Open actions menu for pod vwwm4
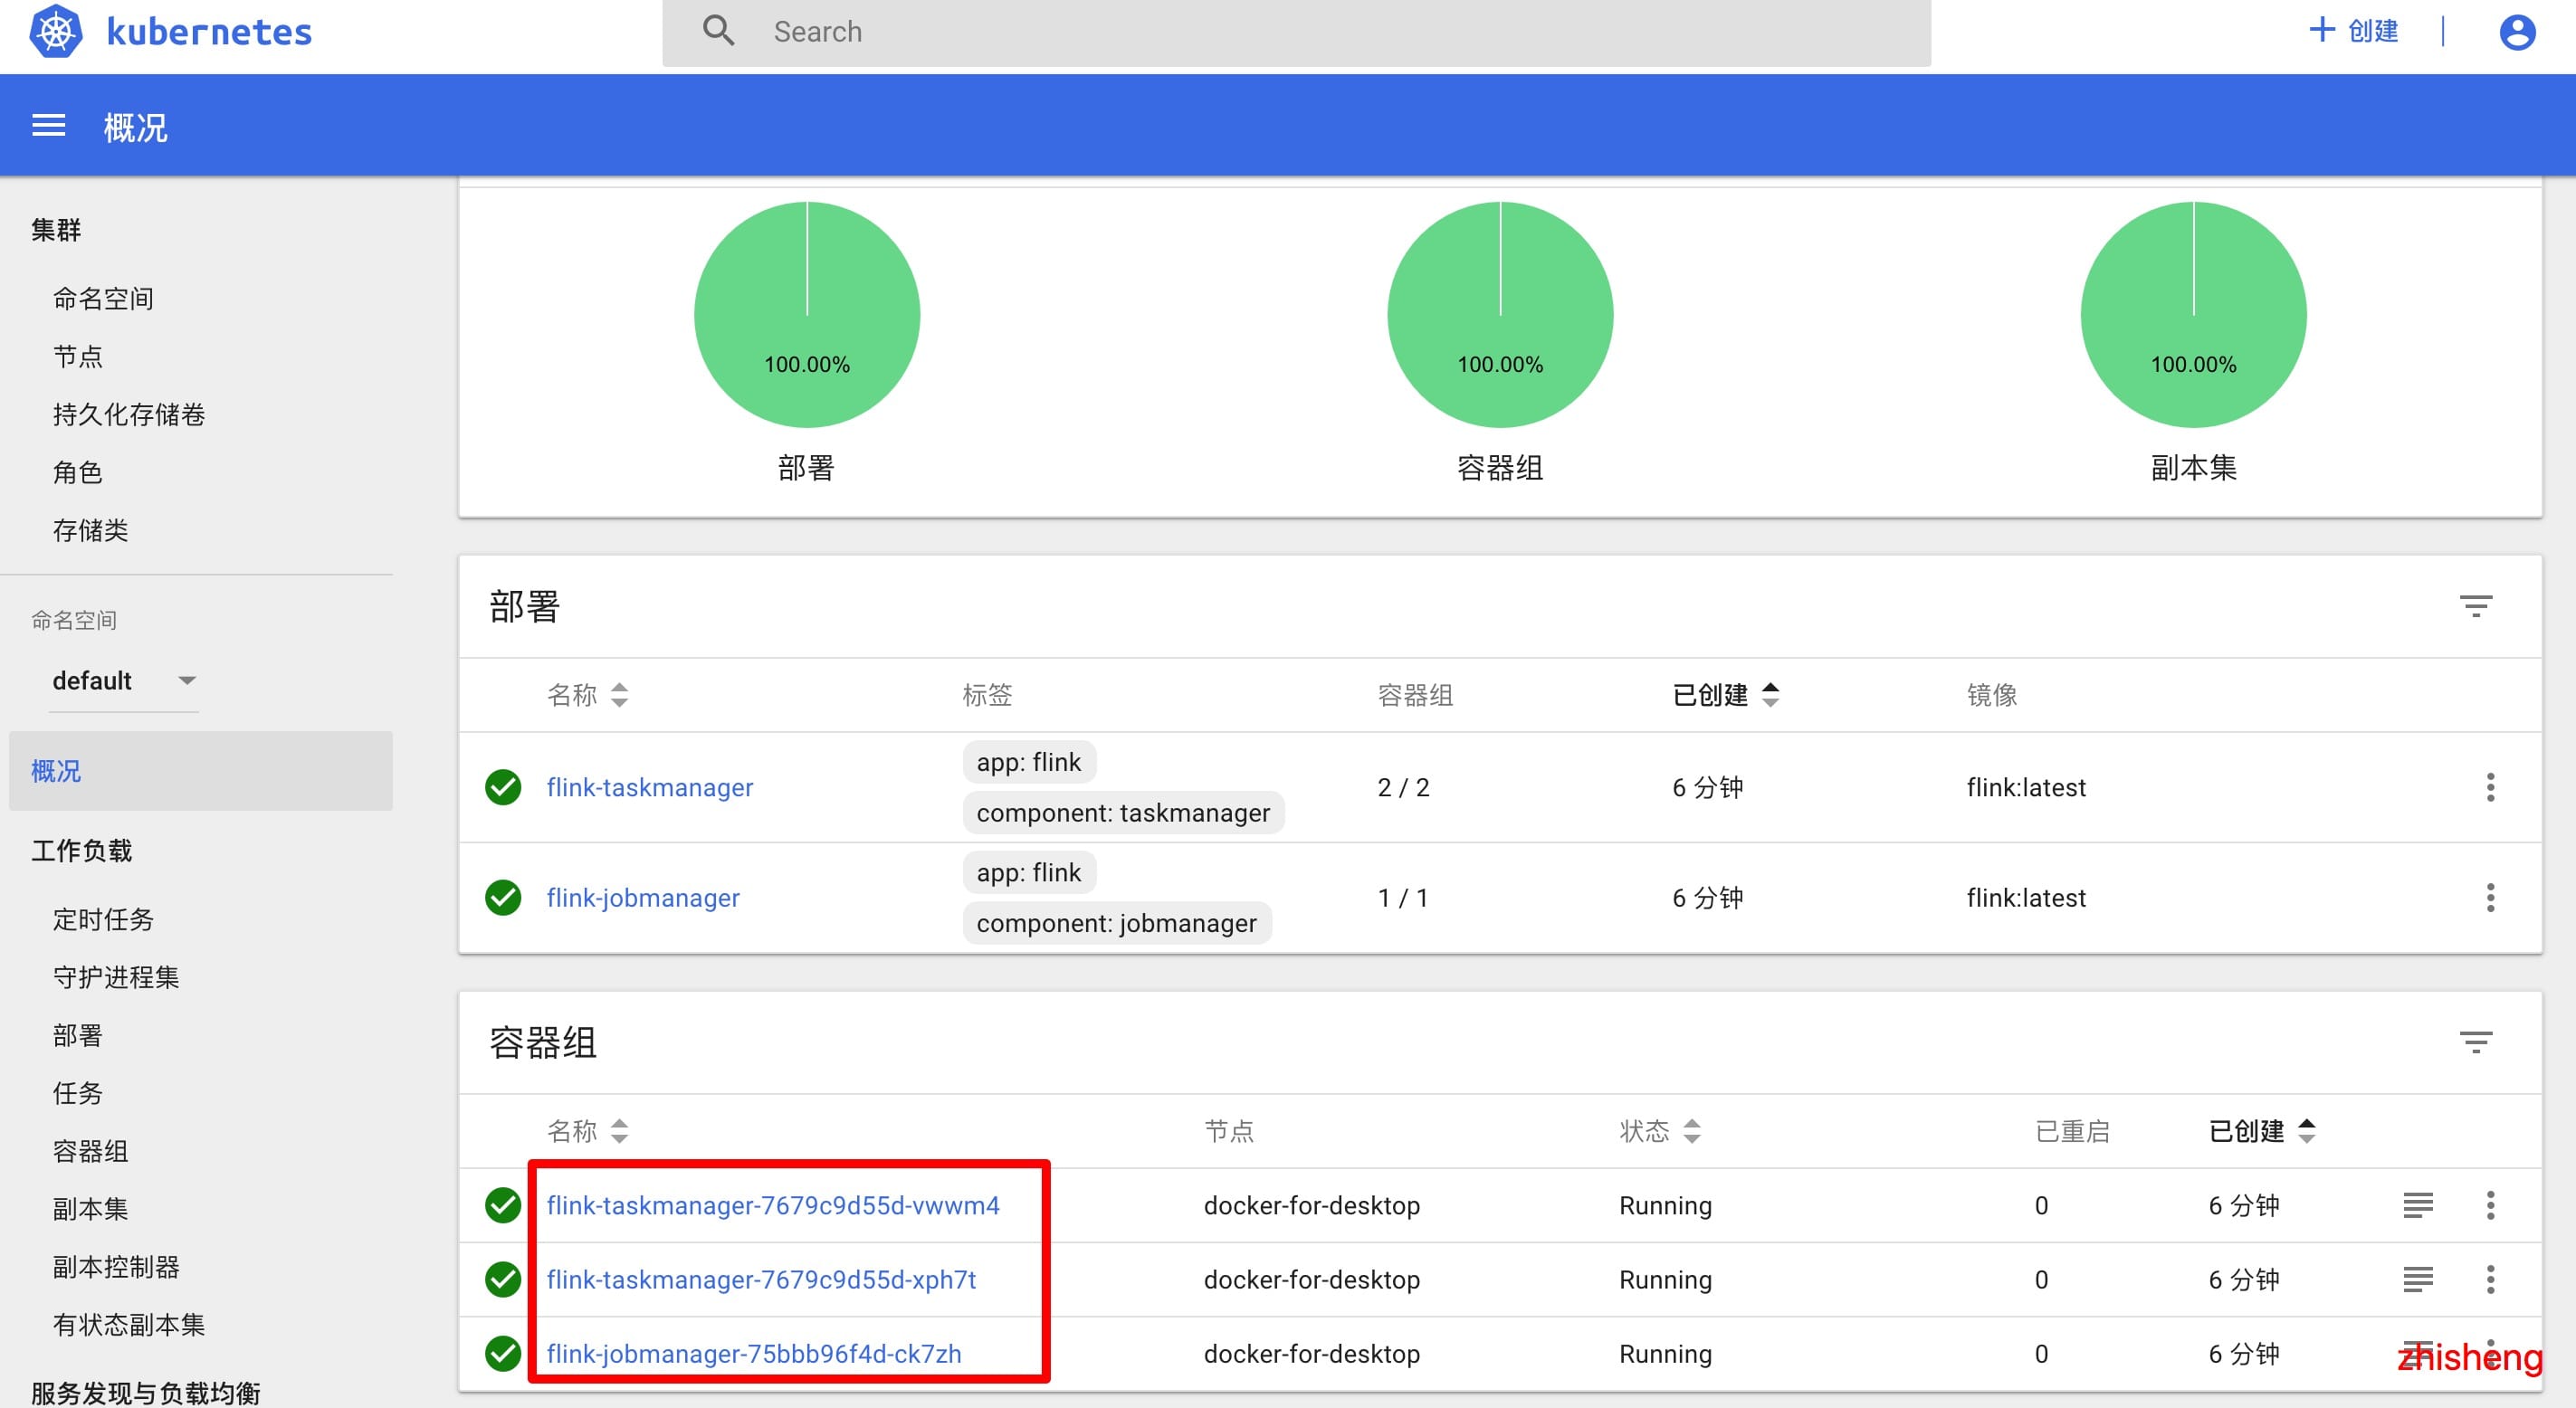 click(2490, 1205)
